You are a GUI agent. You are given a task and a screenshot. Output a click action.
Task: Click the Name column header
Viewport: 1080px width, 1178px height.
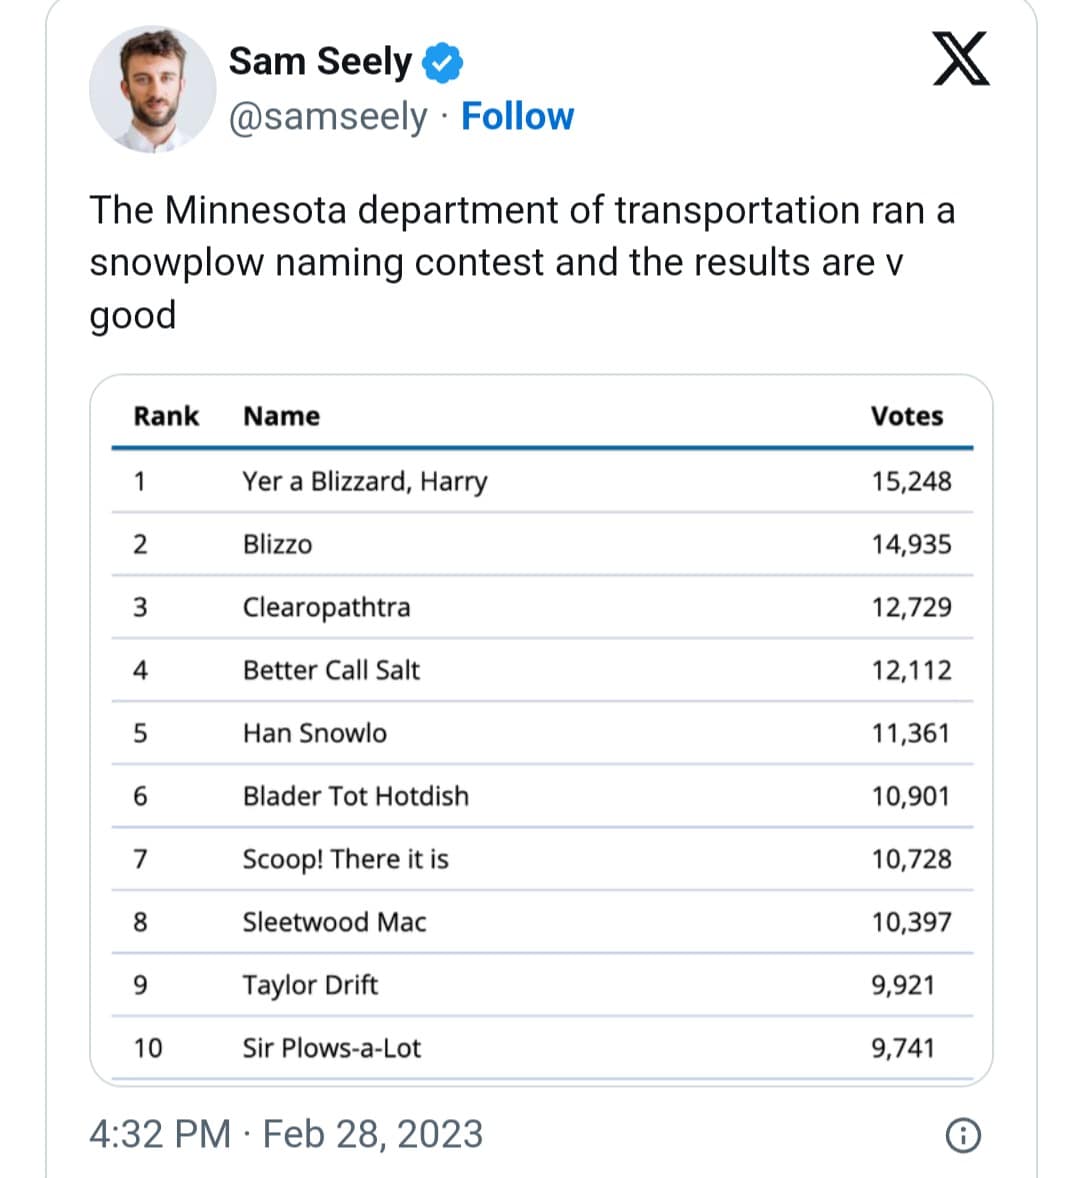[281, 416]
